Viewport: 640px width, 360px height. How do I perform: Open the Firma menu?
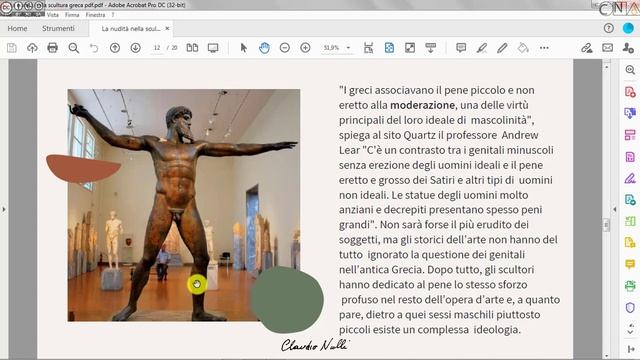pyautogui.click(x=72, y=15)
